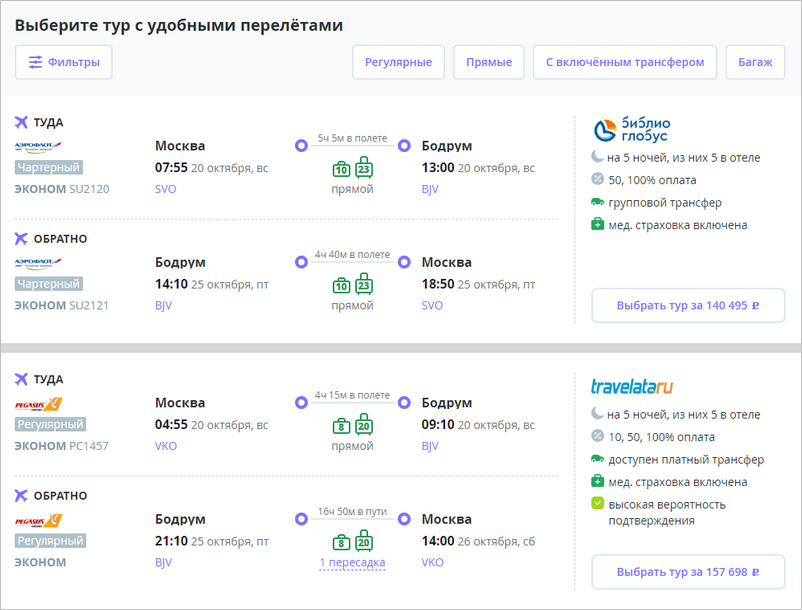Click the 8 kg hand luggage icon for PC1457
Image resolution: width=802 pixels, height=610 pixels.
[x=341, y=425]
